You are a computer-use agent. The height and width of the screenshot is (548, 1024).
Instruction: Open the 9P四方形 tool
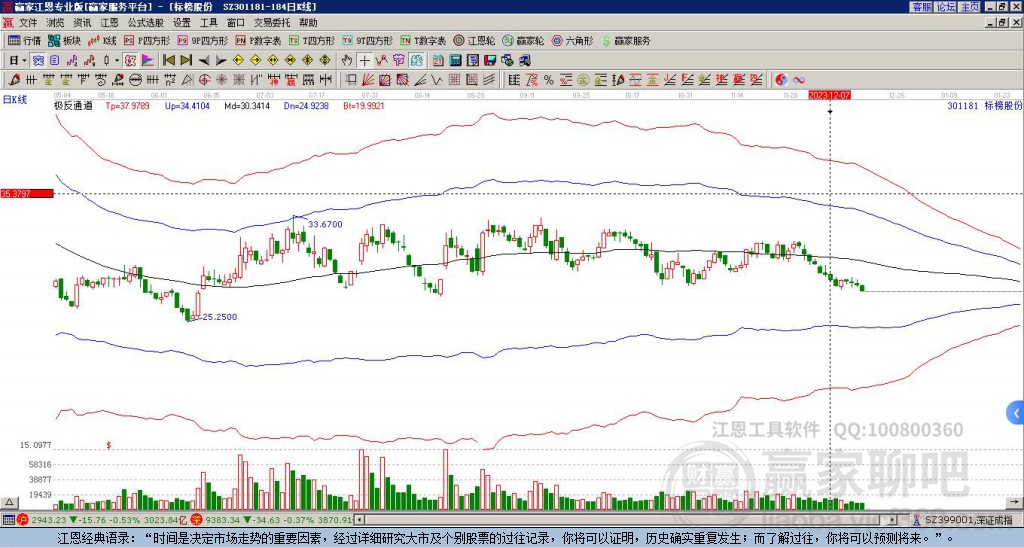click(x=202, y=40)
